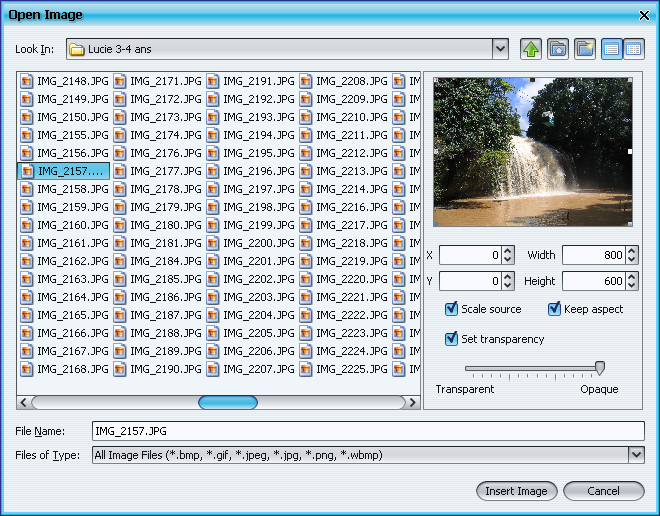660x516 pixels.
Task: Go up one folder level
Action: (x=531, y=49)
